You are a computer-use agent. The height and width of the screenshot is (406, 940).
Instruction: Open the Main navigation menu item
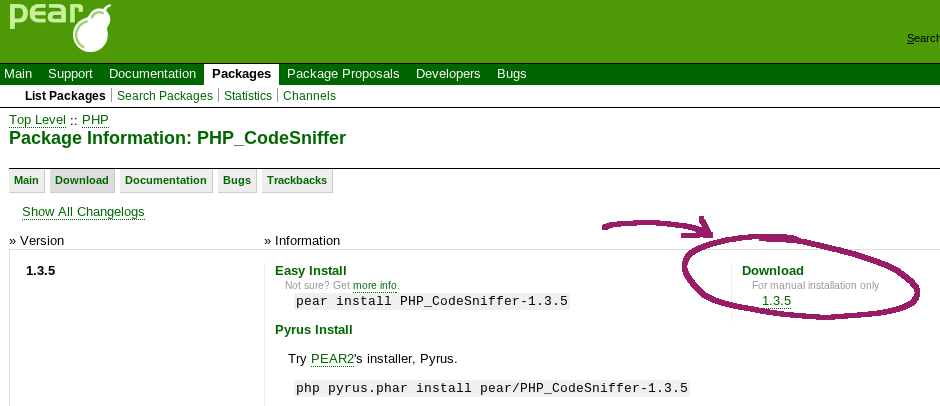18,74
